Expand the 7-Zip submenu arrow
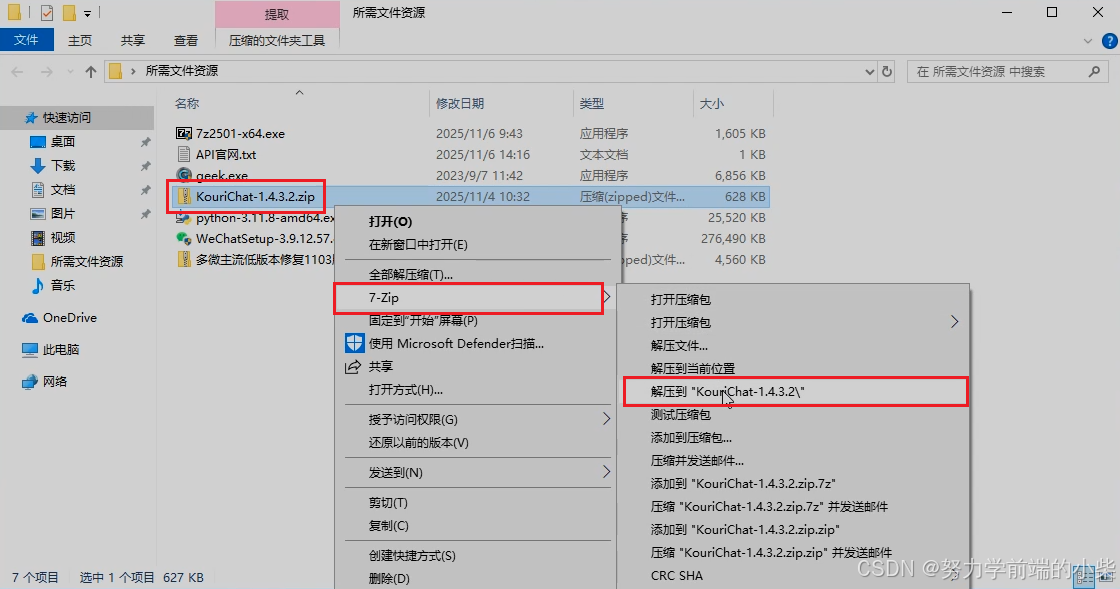This screenshot has width=1120, height=589. coord(607,297)
